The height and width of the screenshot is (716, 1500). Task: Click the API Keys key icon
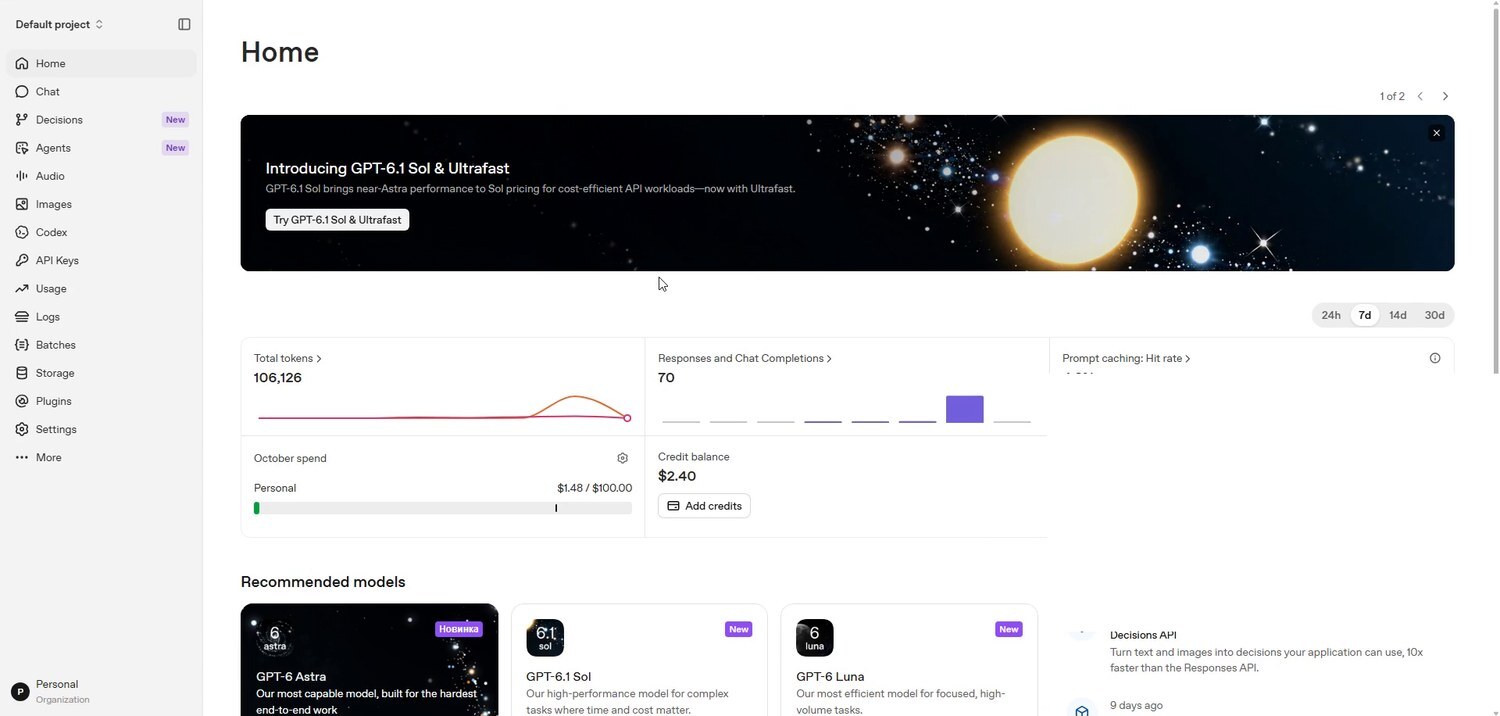(22, 260)
